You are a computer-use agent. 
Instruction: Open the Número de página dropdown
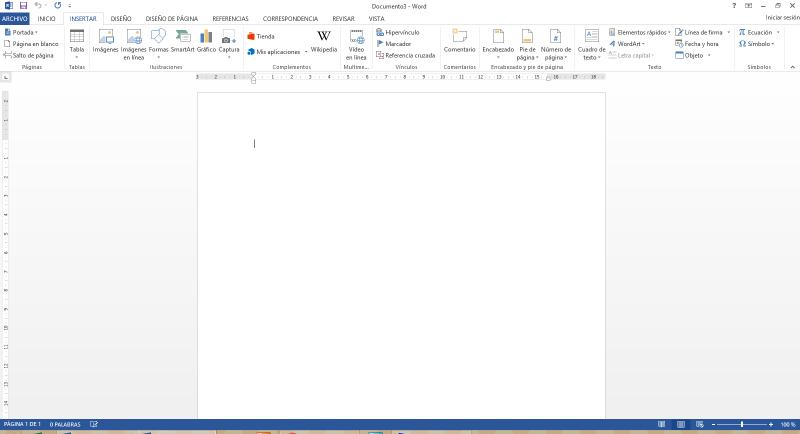coord(556,44)
